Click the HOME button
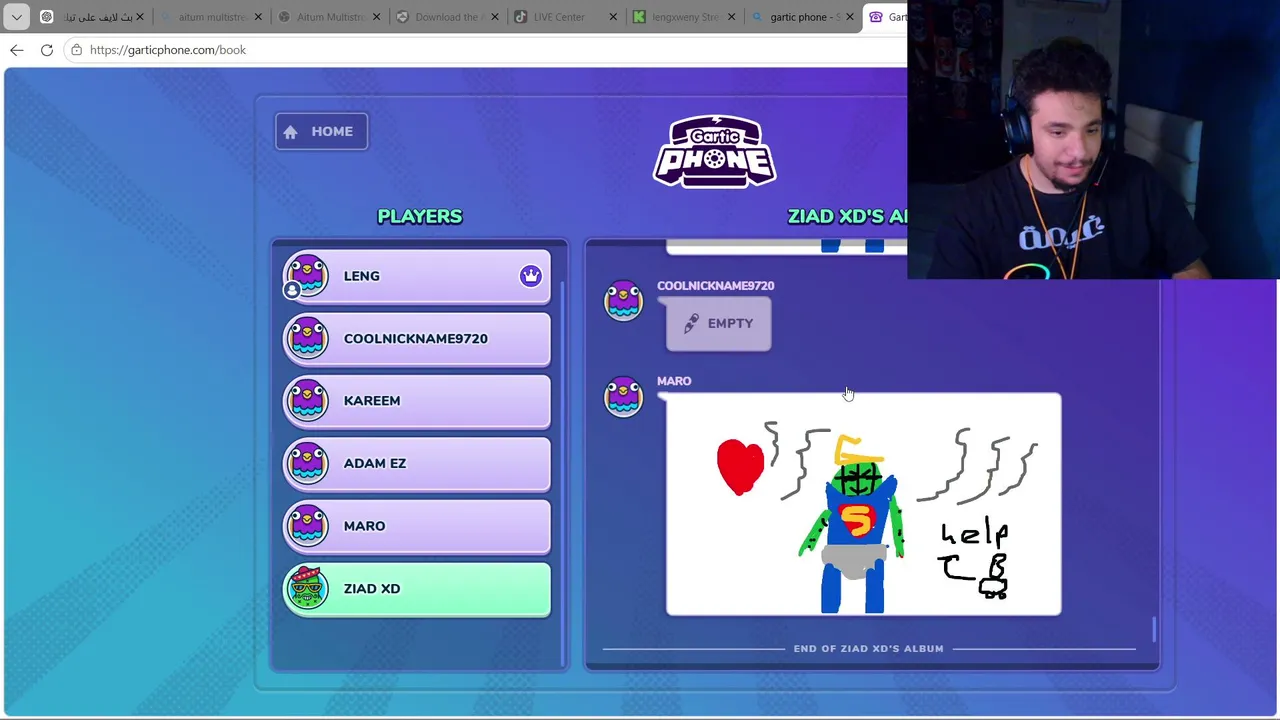The width and height of the screenshot is (1280, 720). pos(321,131)
